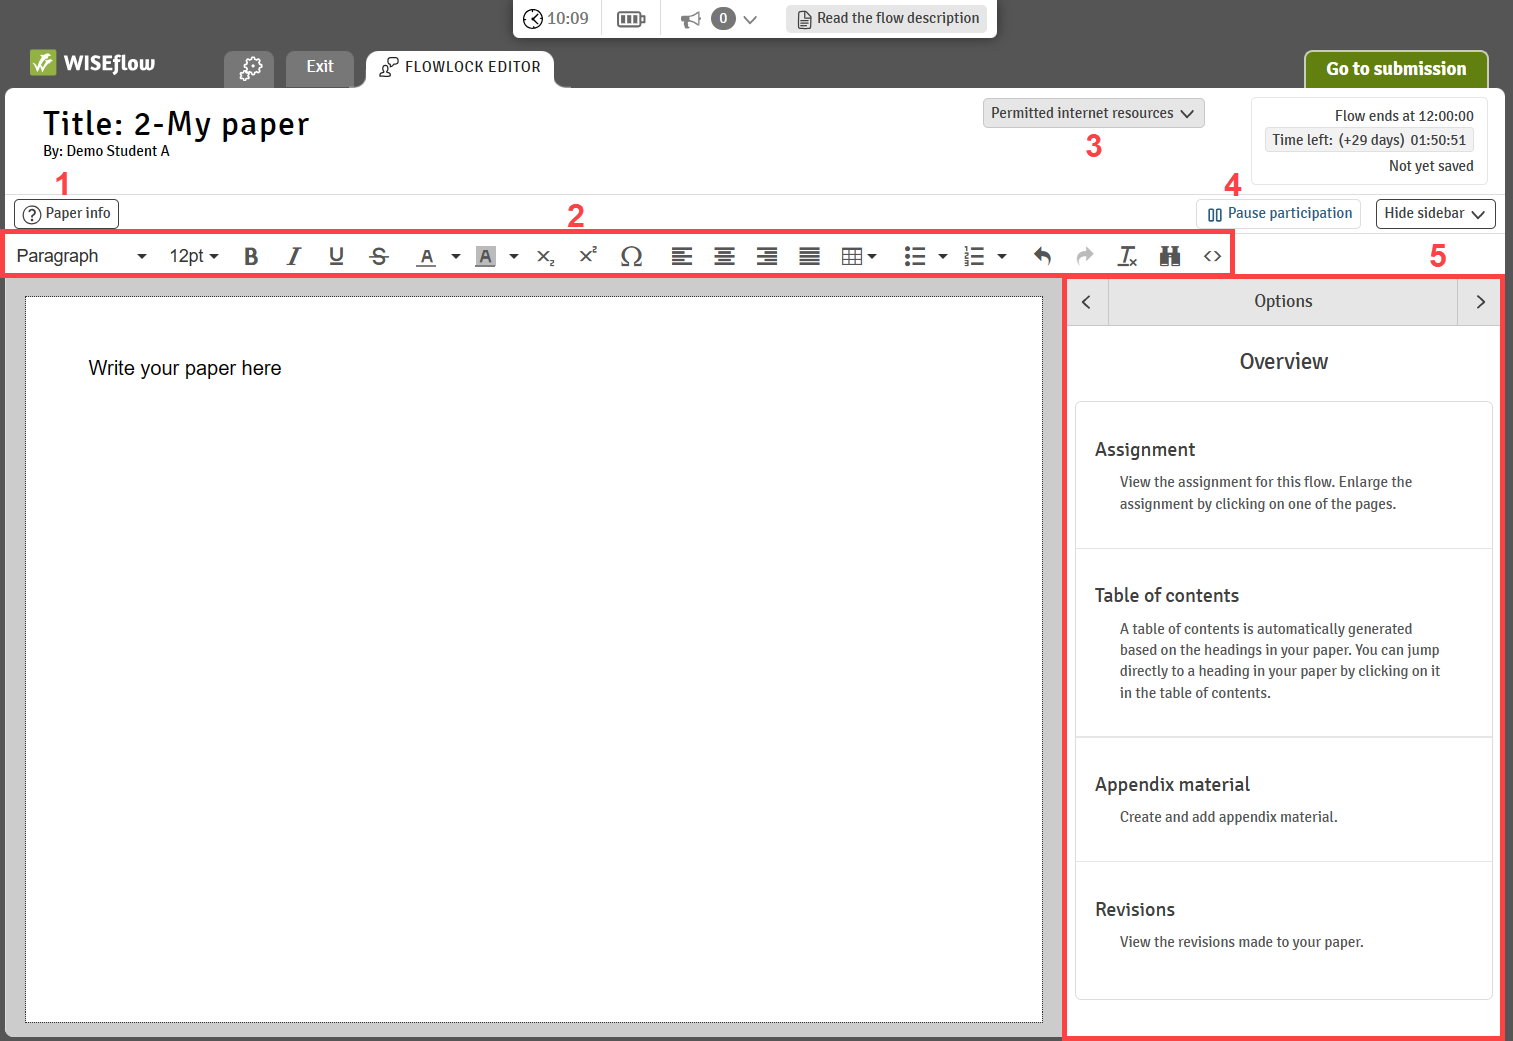1513x1041 pixels.
Task: Expand numbered list style arrow
Action: coord(1002,256)
